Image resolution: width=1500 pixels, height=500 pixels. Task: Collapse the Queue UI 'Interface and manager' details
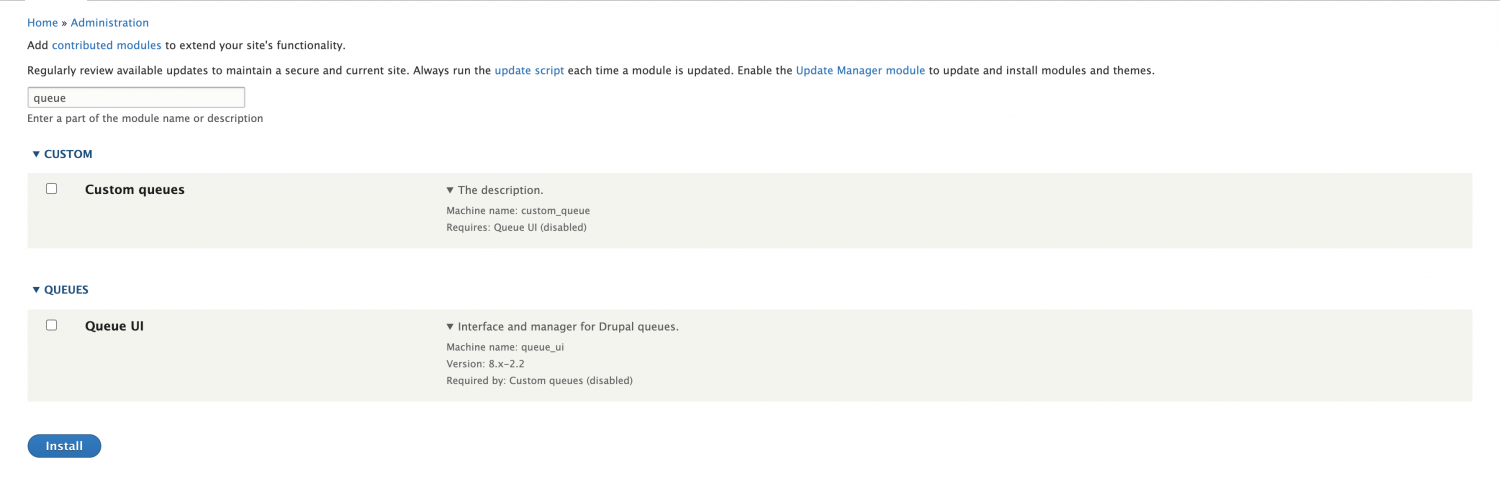(563, 326)
